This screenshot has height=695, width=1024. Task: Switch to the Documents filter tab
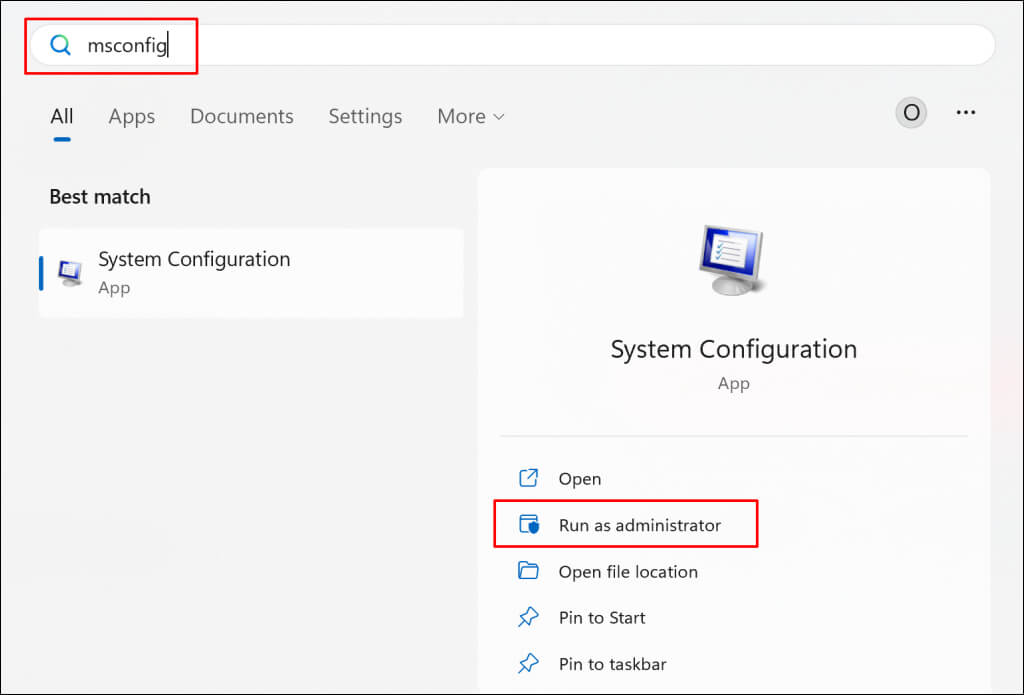pos(241,116)
